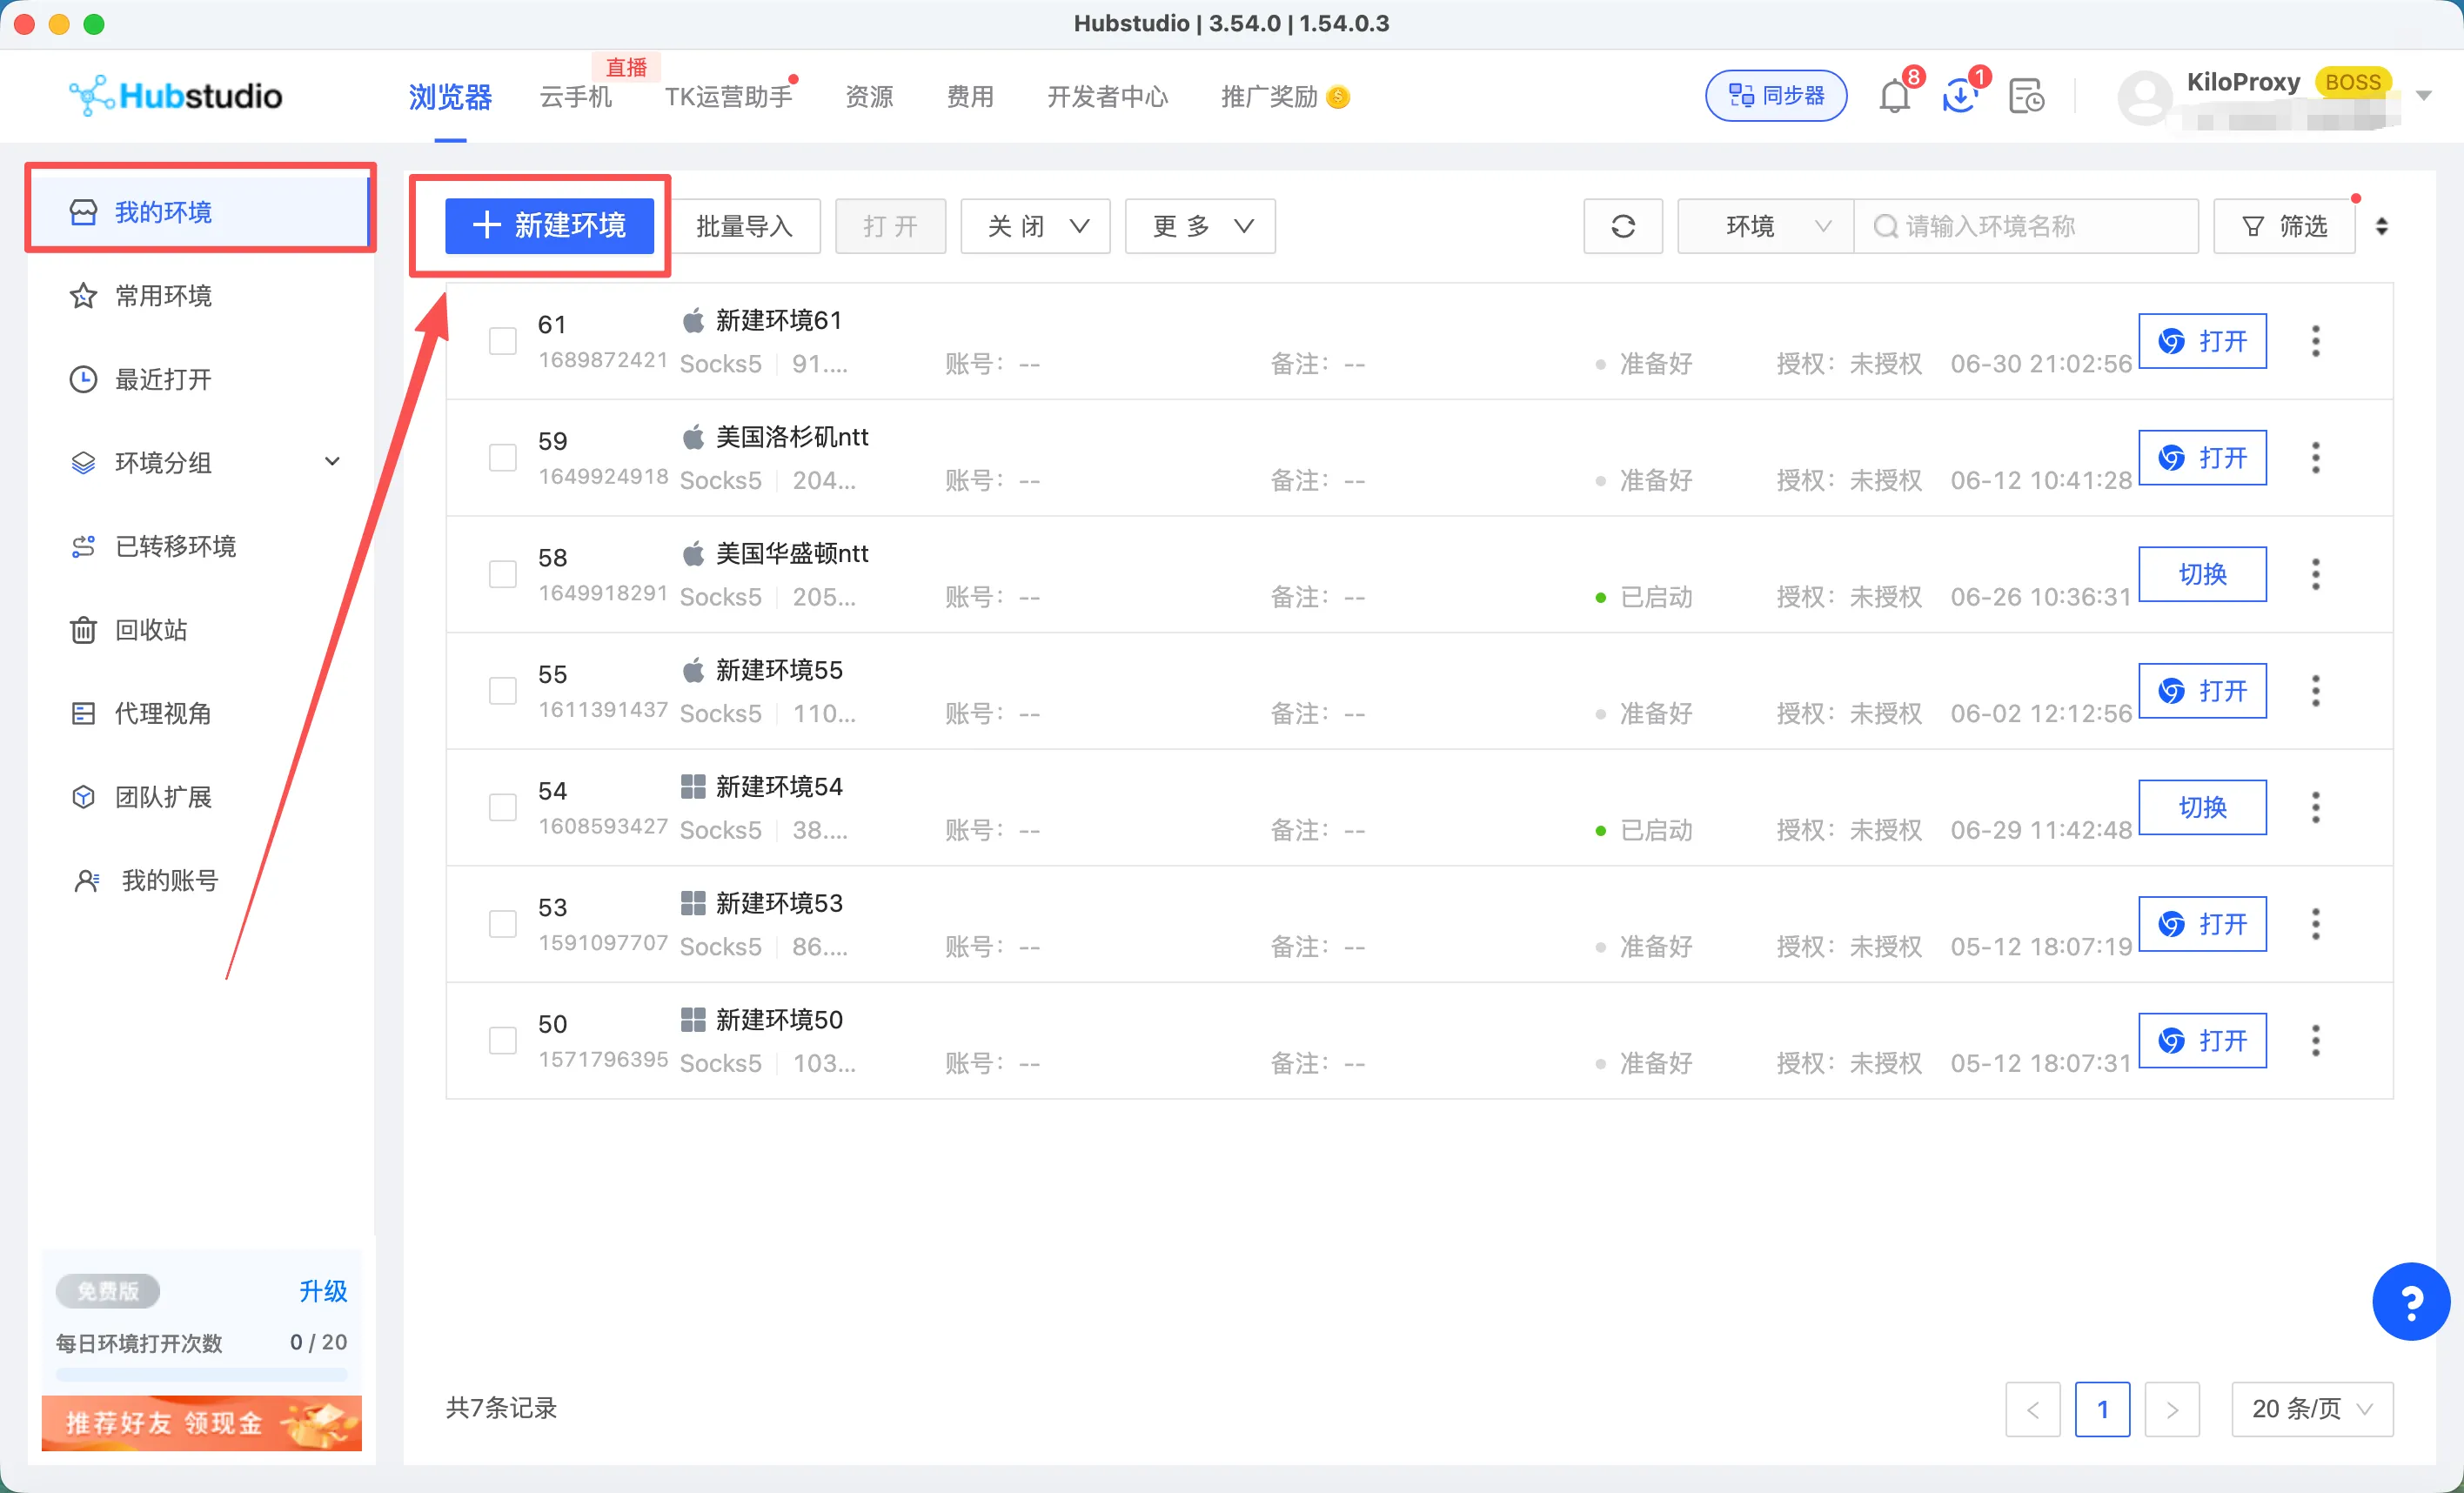2464x1493 pixels.
Task: Open 回收站 trash in sidebar
Action: (x=200, y=630)
